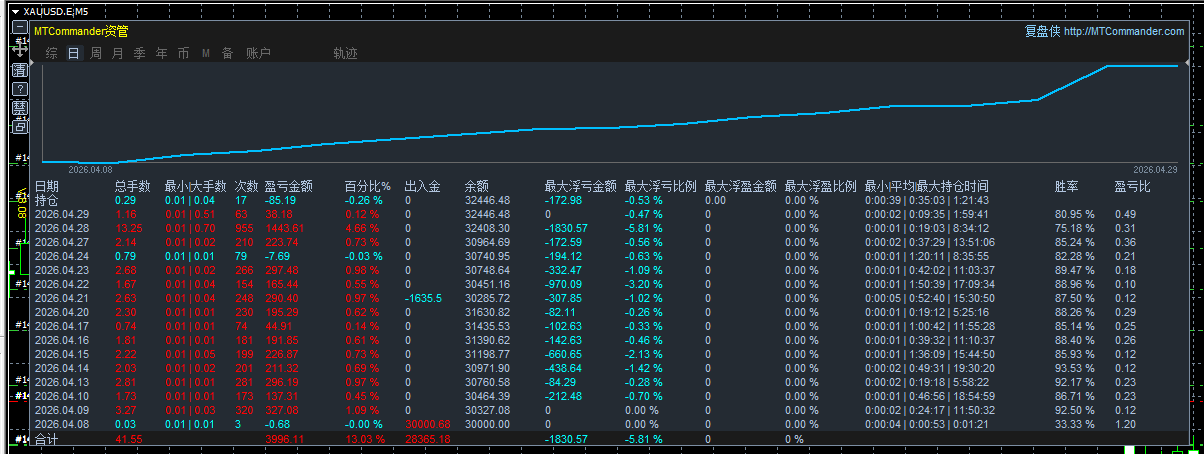Viewport: 1204px width, 454px height.
Task: Click the 余额 column header
Action: tap(477, 186)
